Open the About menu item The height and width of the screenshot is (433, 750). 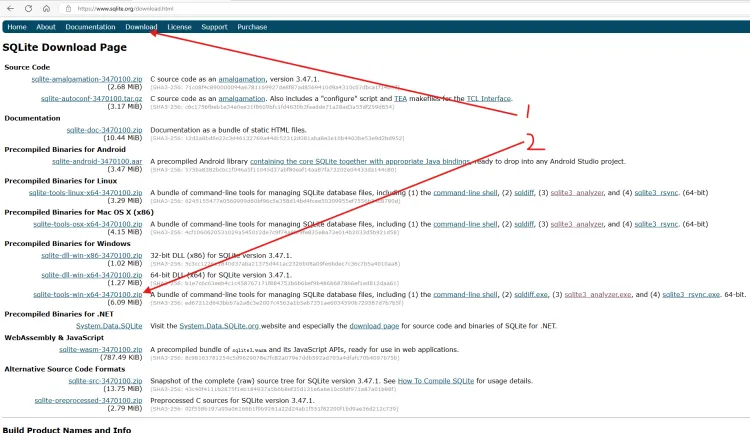[46, 27]
